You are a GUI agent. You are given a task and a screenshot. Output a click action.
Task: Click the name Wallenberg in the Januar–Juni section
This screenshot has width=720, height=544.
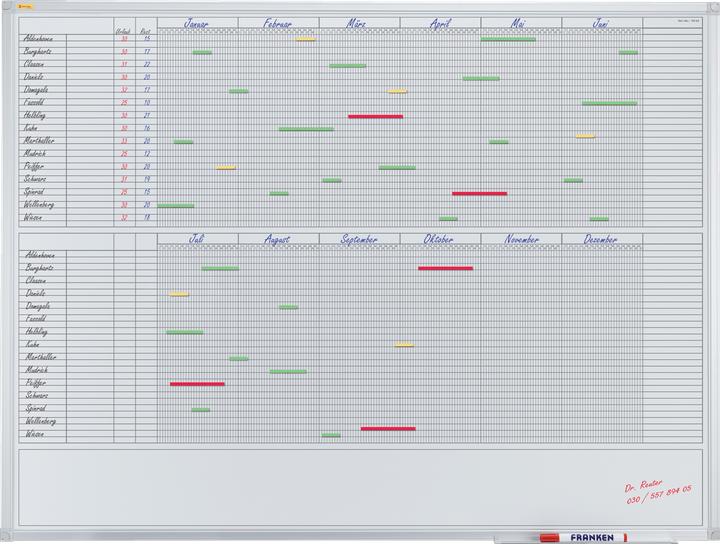pos(39,204)
